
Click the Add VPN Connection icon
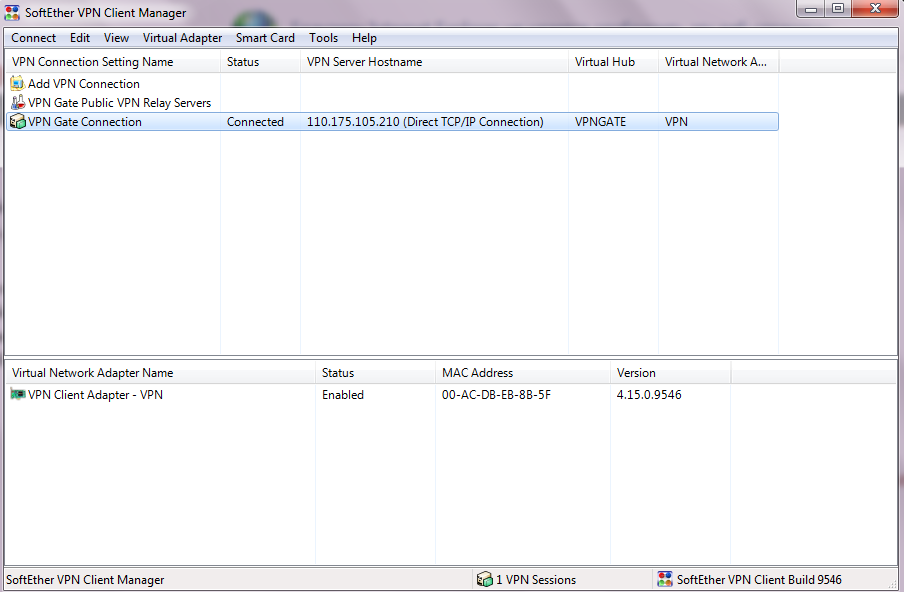point(17,84)
